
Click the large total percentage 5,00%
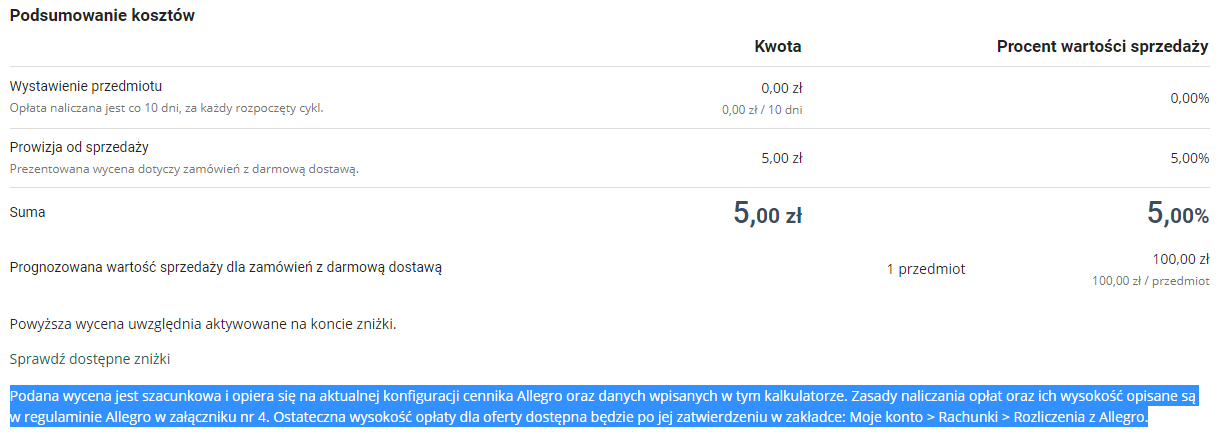point(1177,213)
